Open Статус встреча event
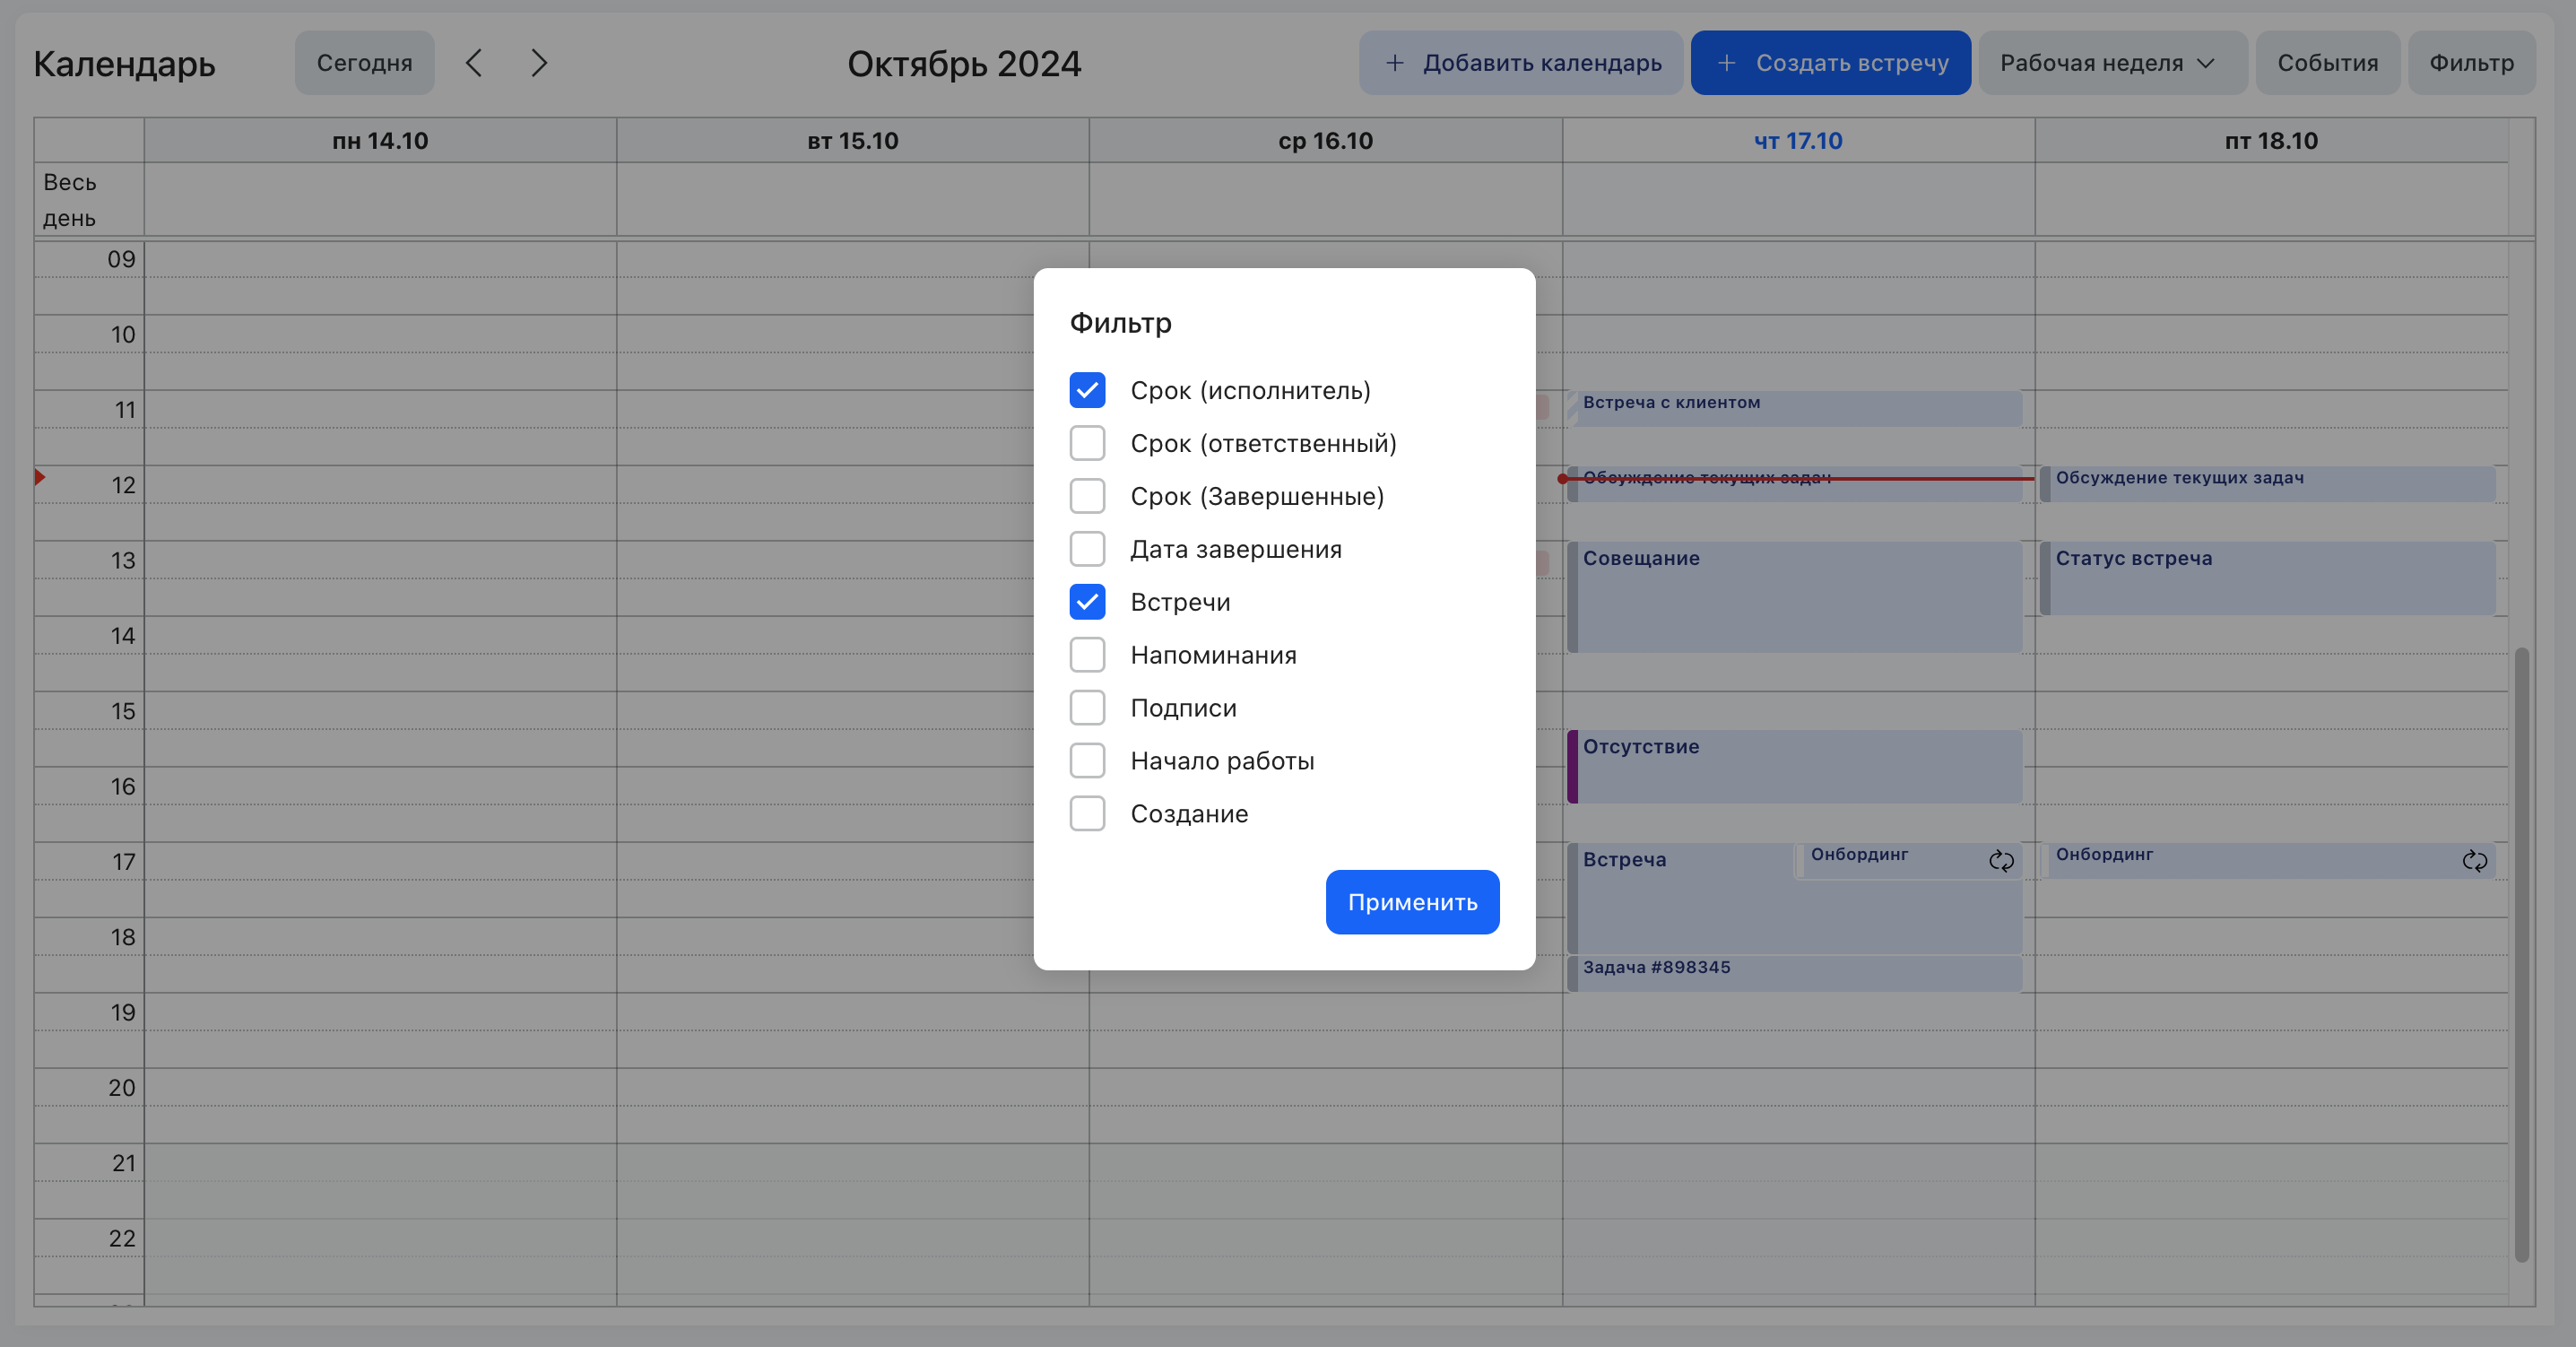2576x1347 pixels. 2267,578
